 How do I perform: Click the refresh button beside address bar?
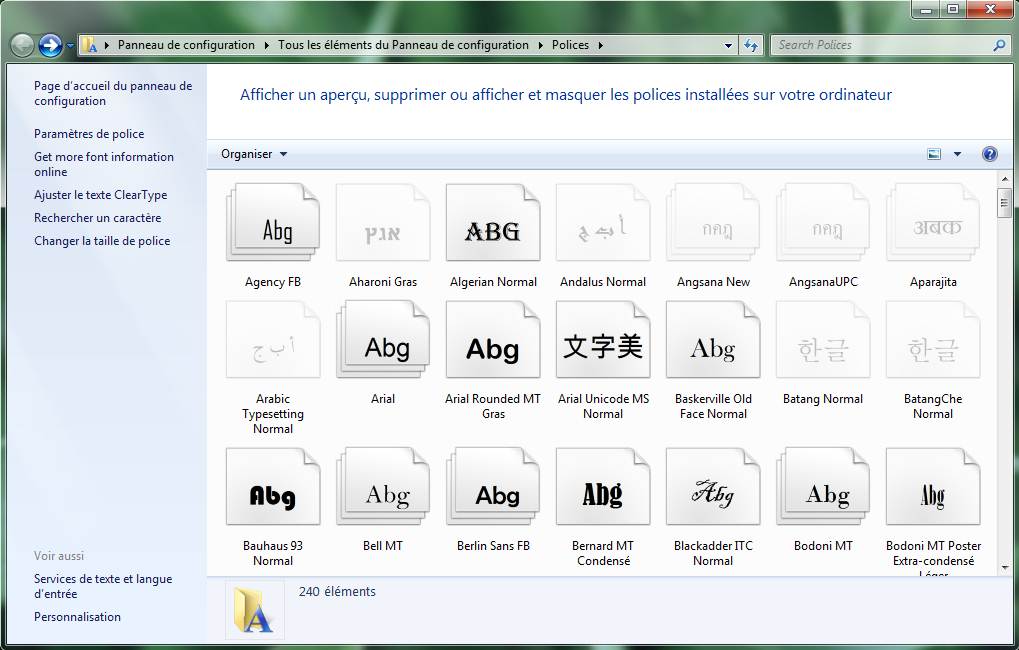coord(751,45)
